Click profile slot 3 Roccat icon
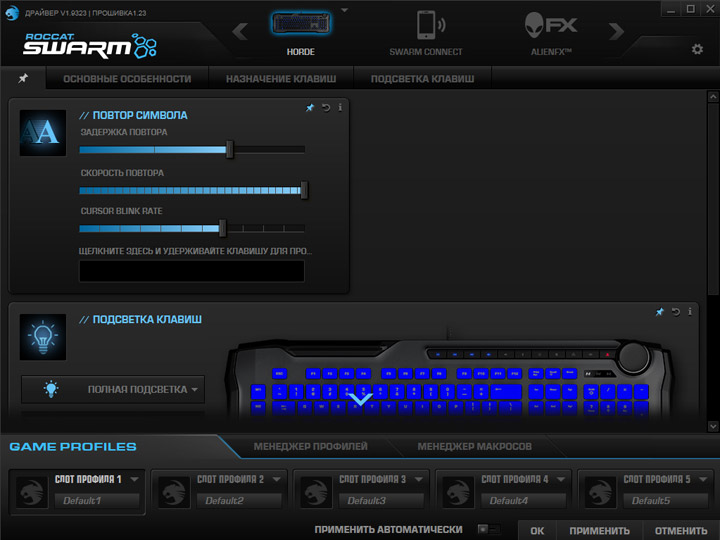720x540 pixels. coord(316,492)
